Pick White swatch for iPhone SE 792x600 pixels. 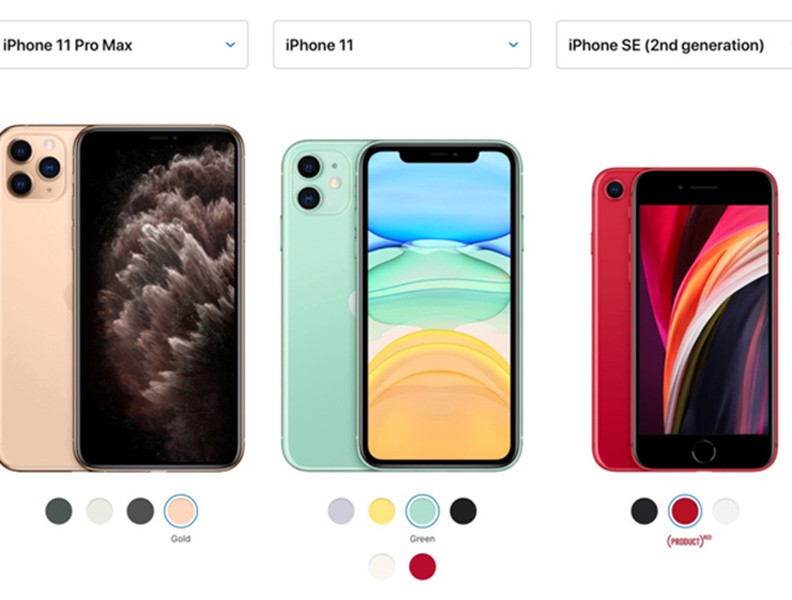click(x=725, y=511)
